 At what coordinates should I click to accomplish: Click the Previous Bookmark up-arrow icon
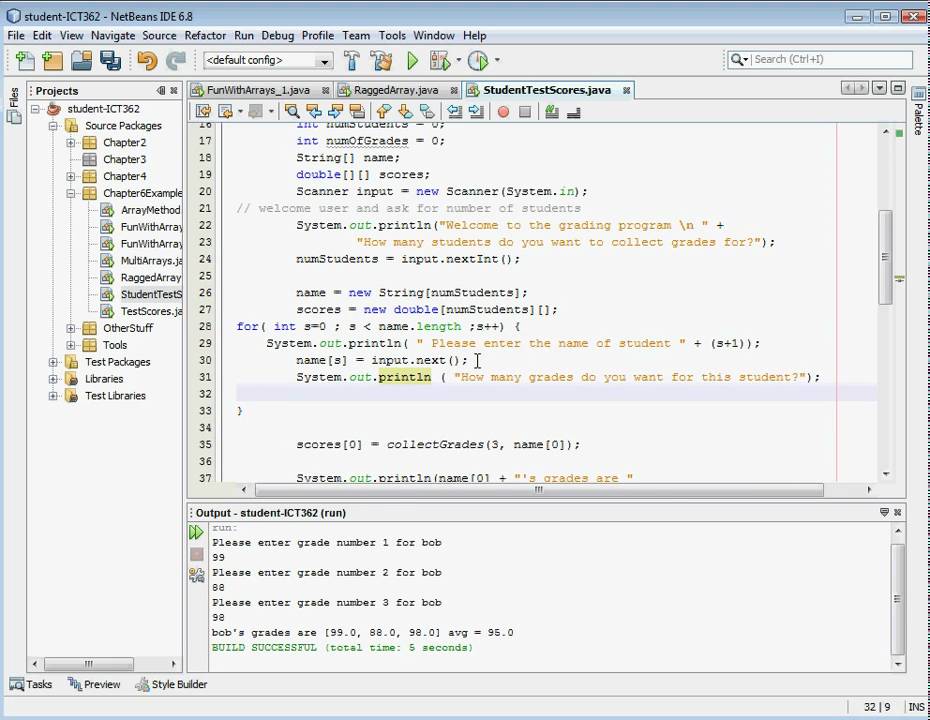384,111
